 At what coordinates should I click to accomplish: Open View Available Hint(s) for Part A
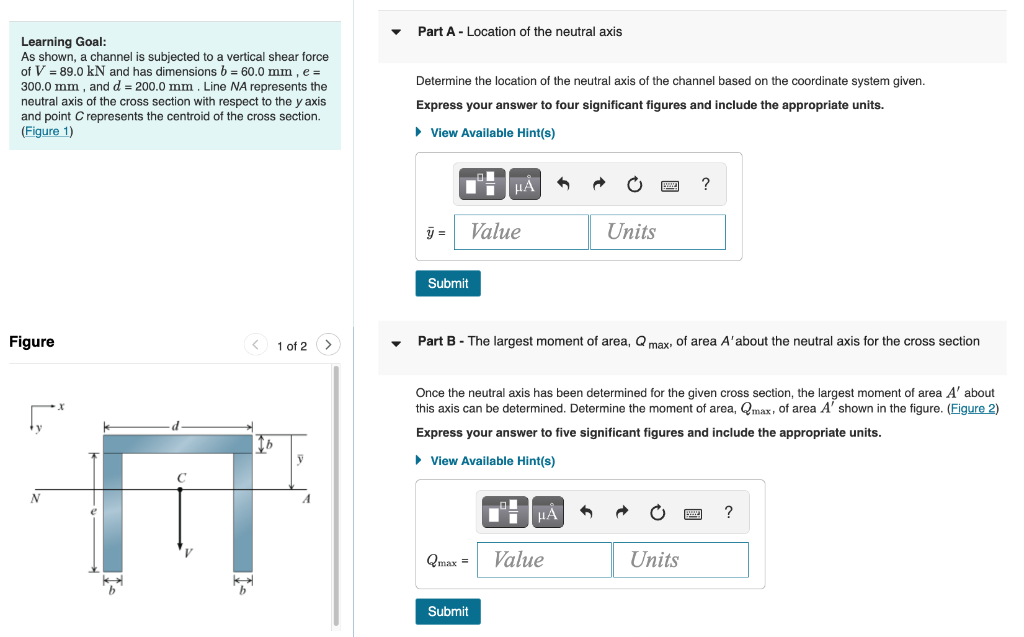click(491, 132)
